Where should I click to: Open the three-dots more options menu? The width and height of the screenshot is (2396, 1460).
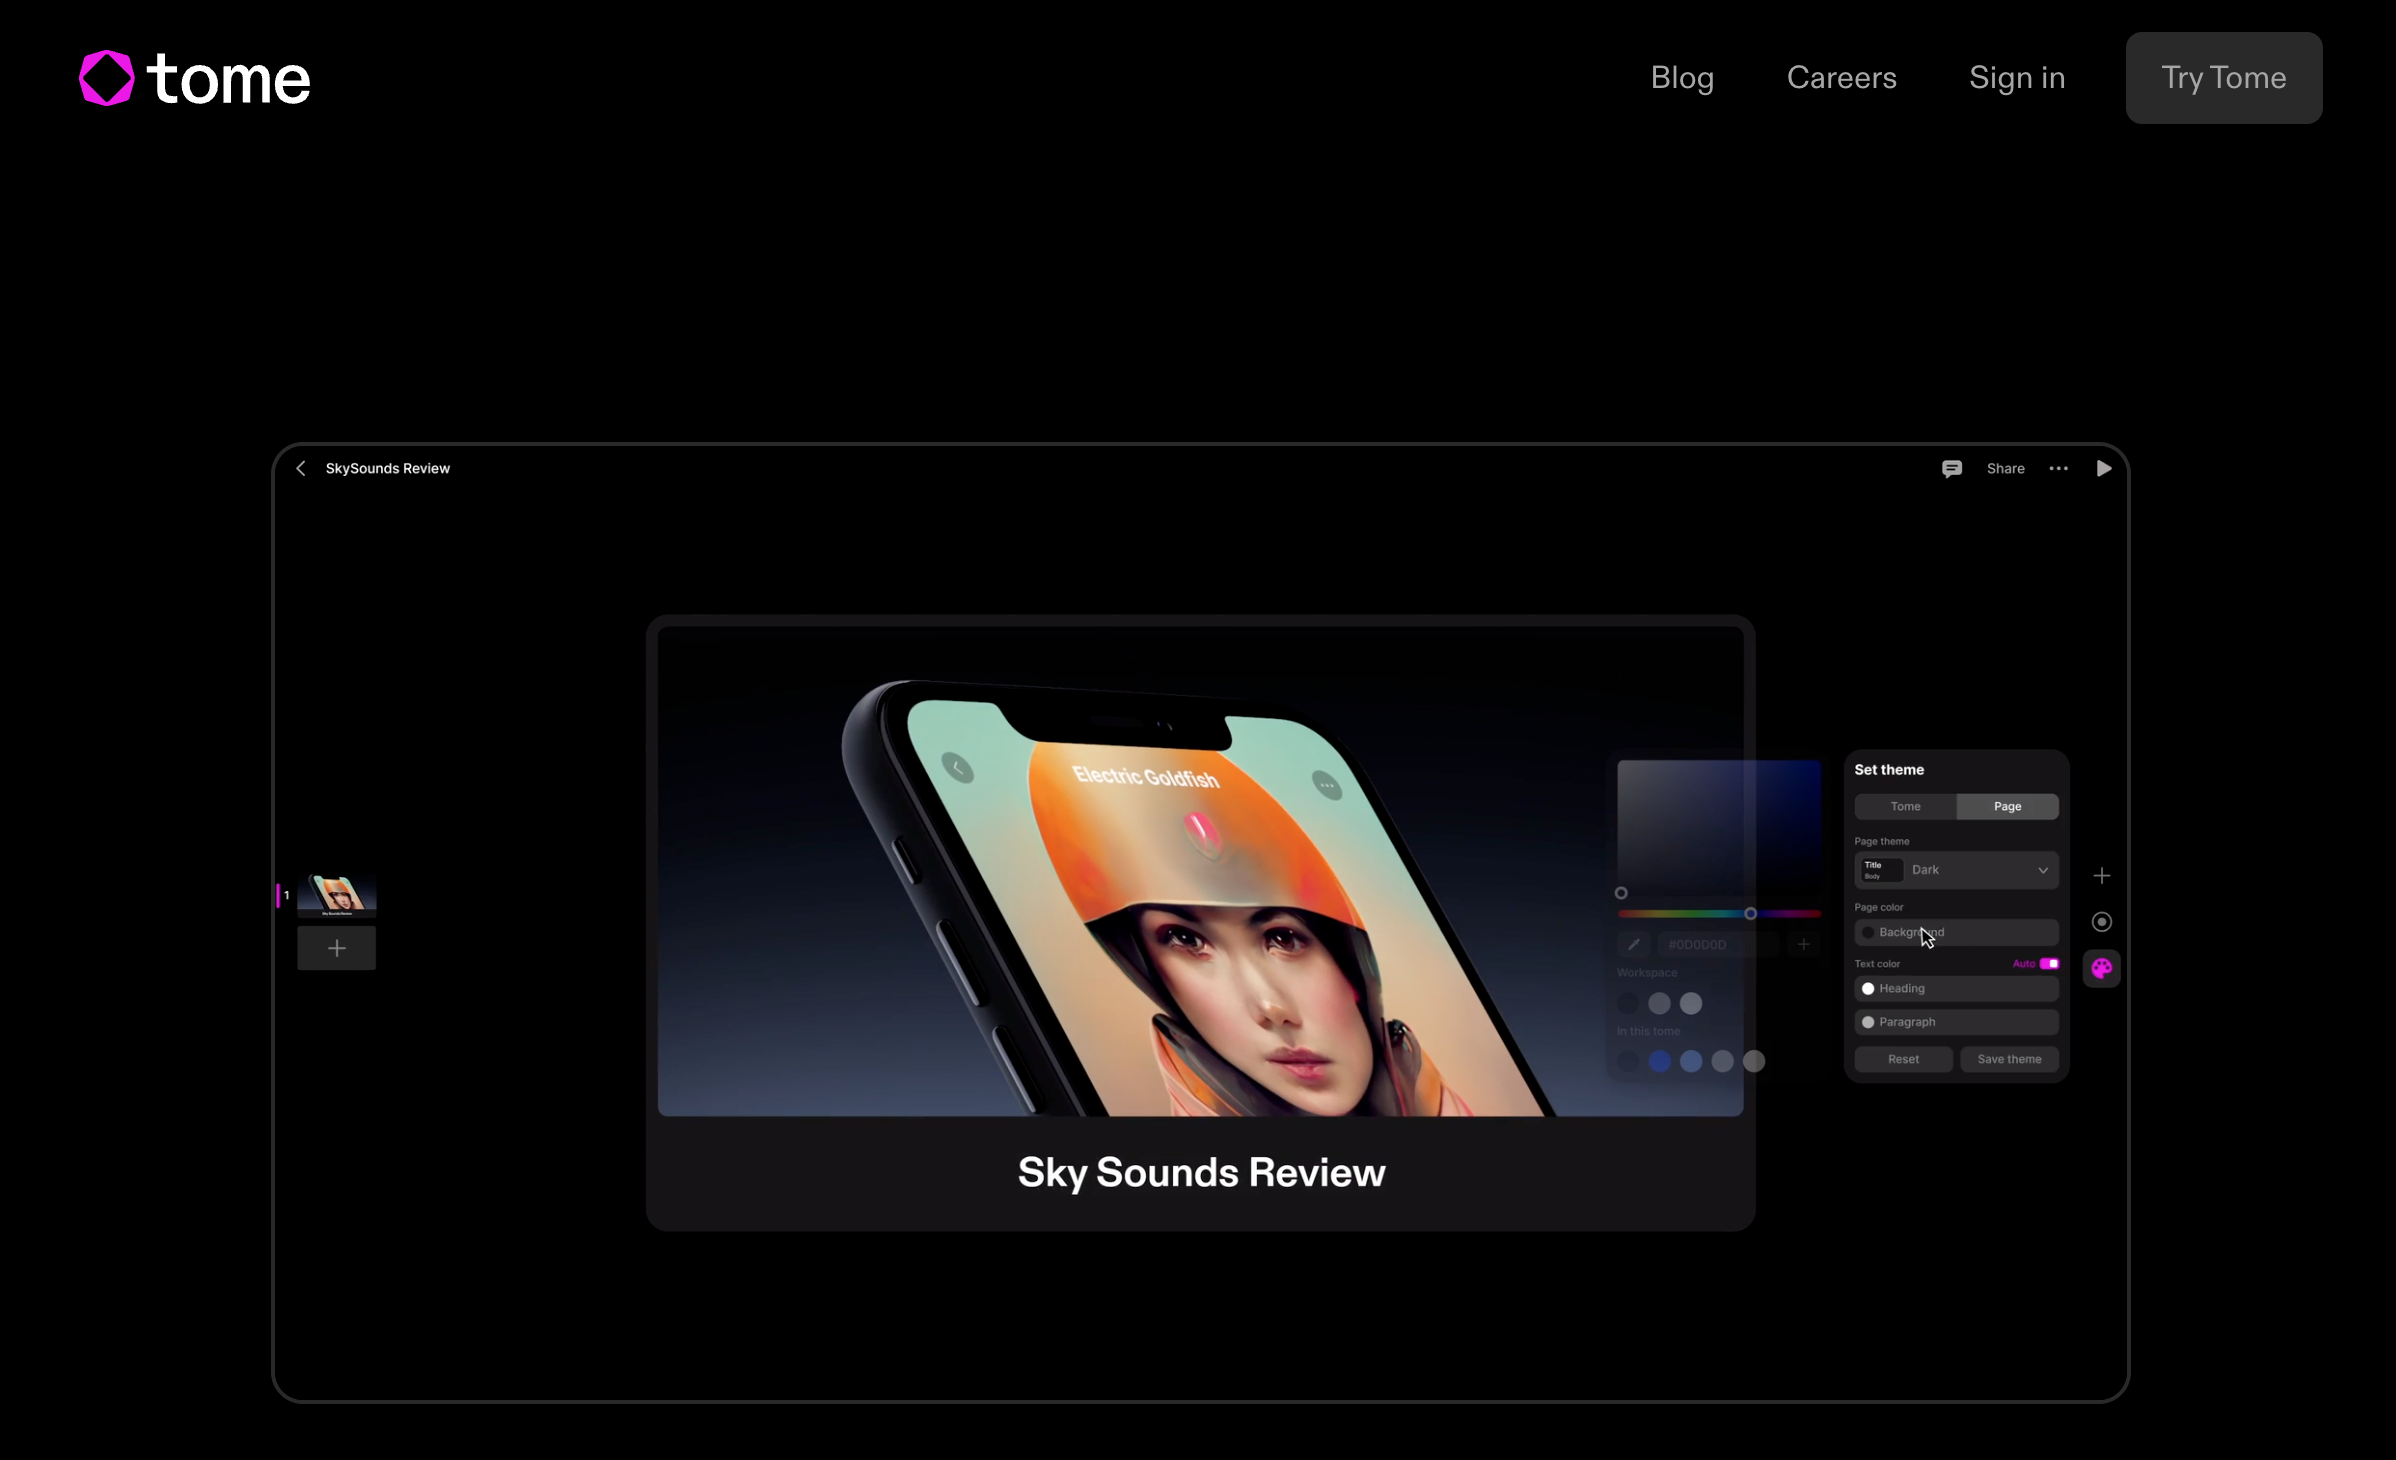pos(2058,468)
